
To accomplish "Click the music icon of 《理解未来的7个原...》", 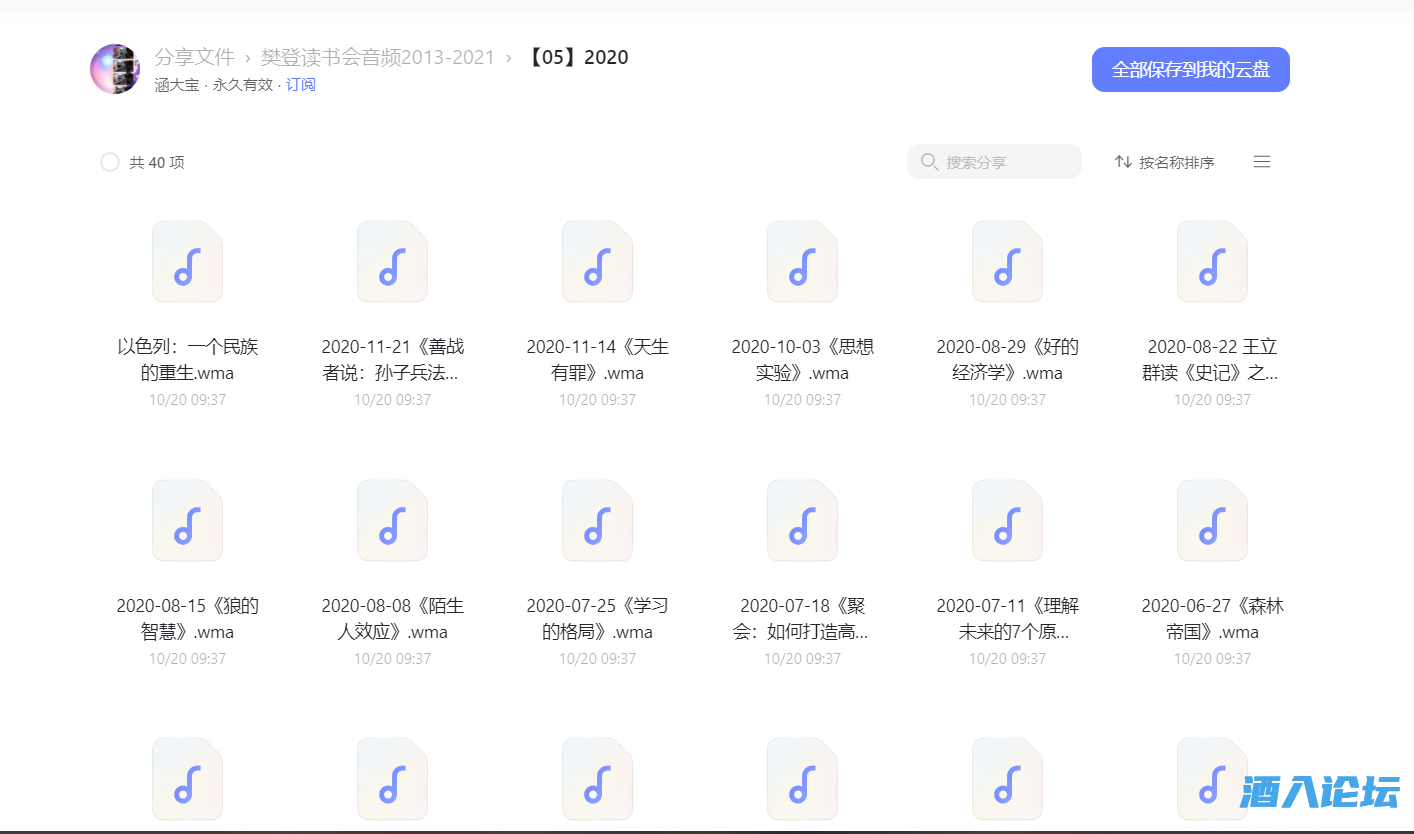I will tap(1006, 520).
